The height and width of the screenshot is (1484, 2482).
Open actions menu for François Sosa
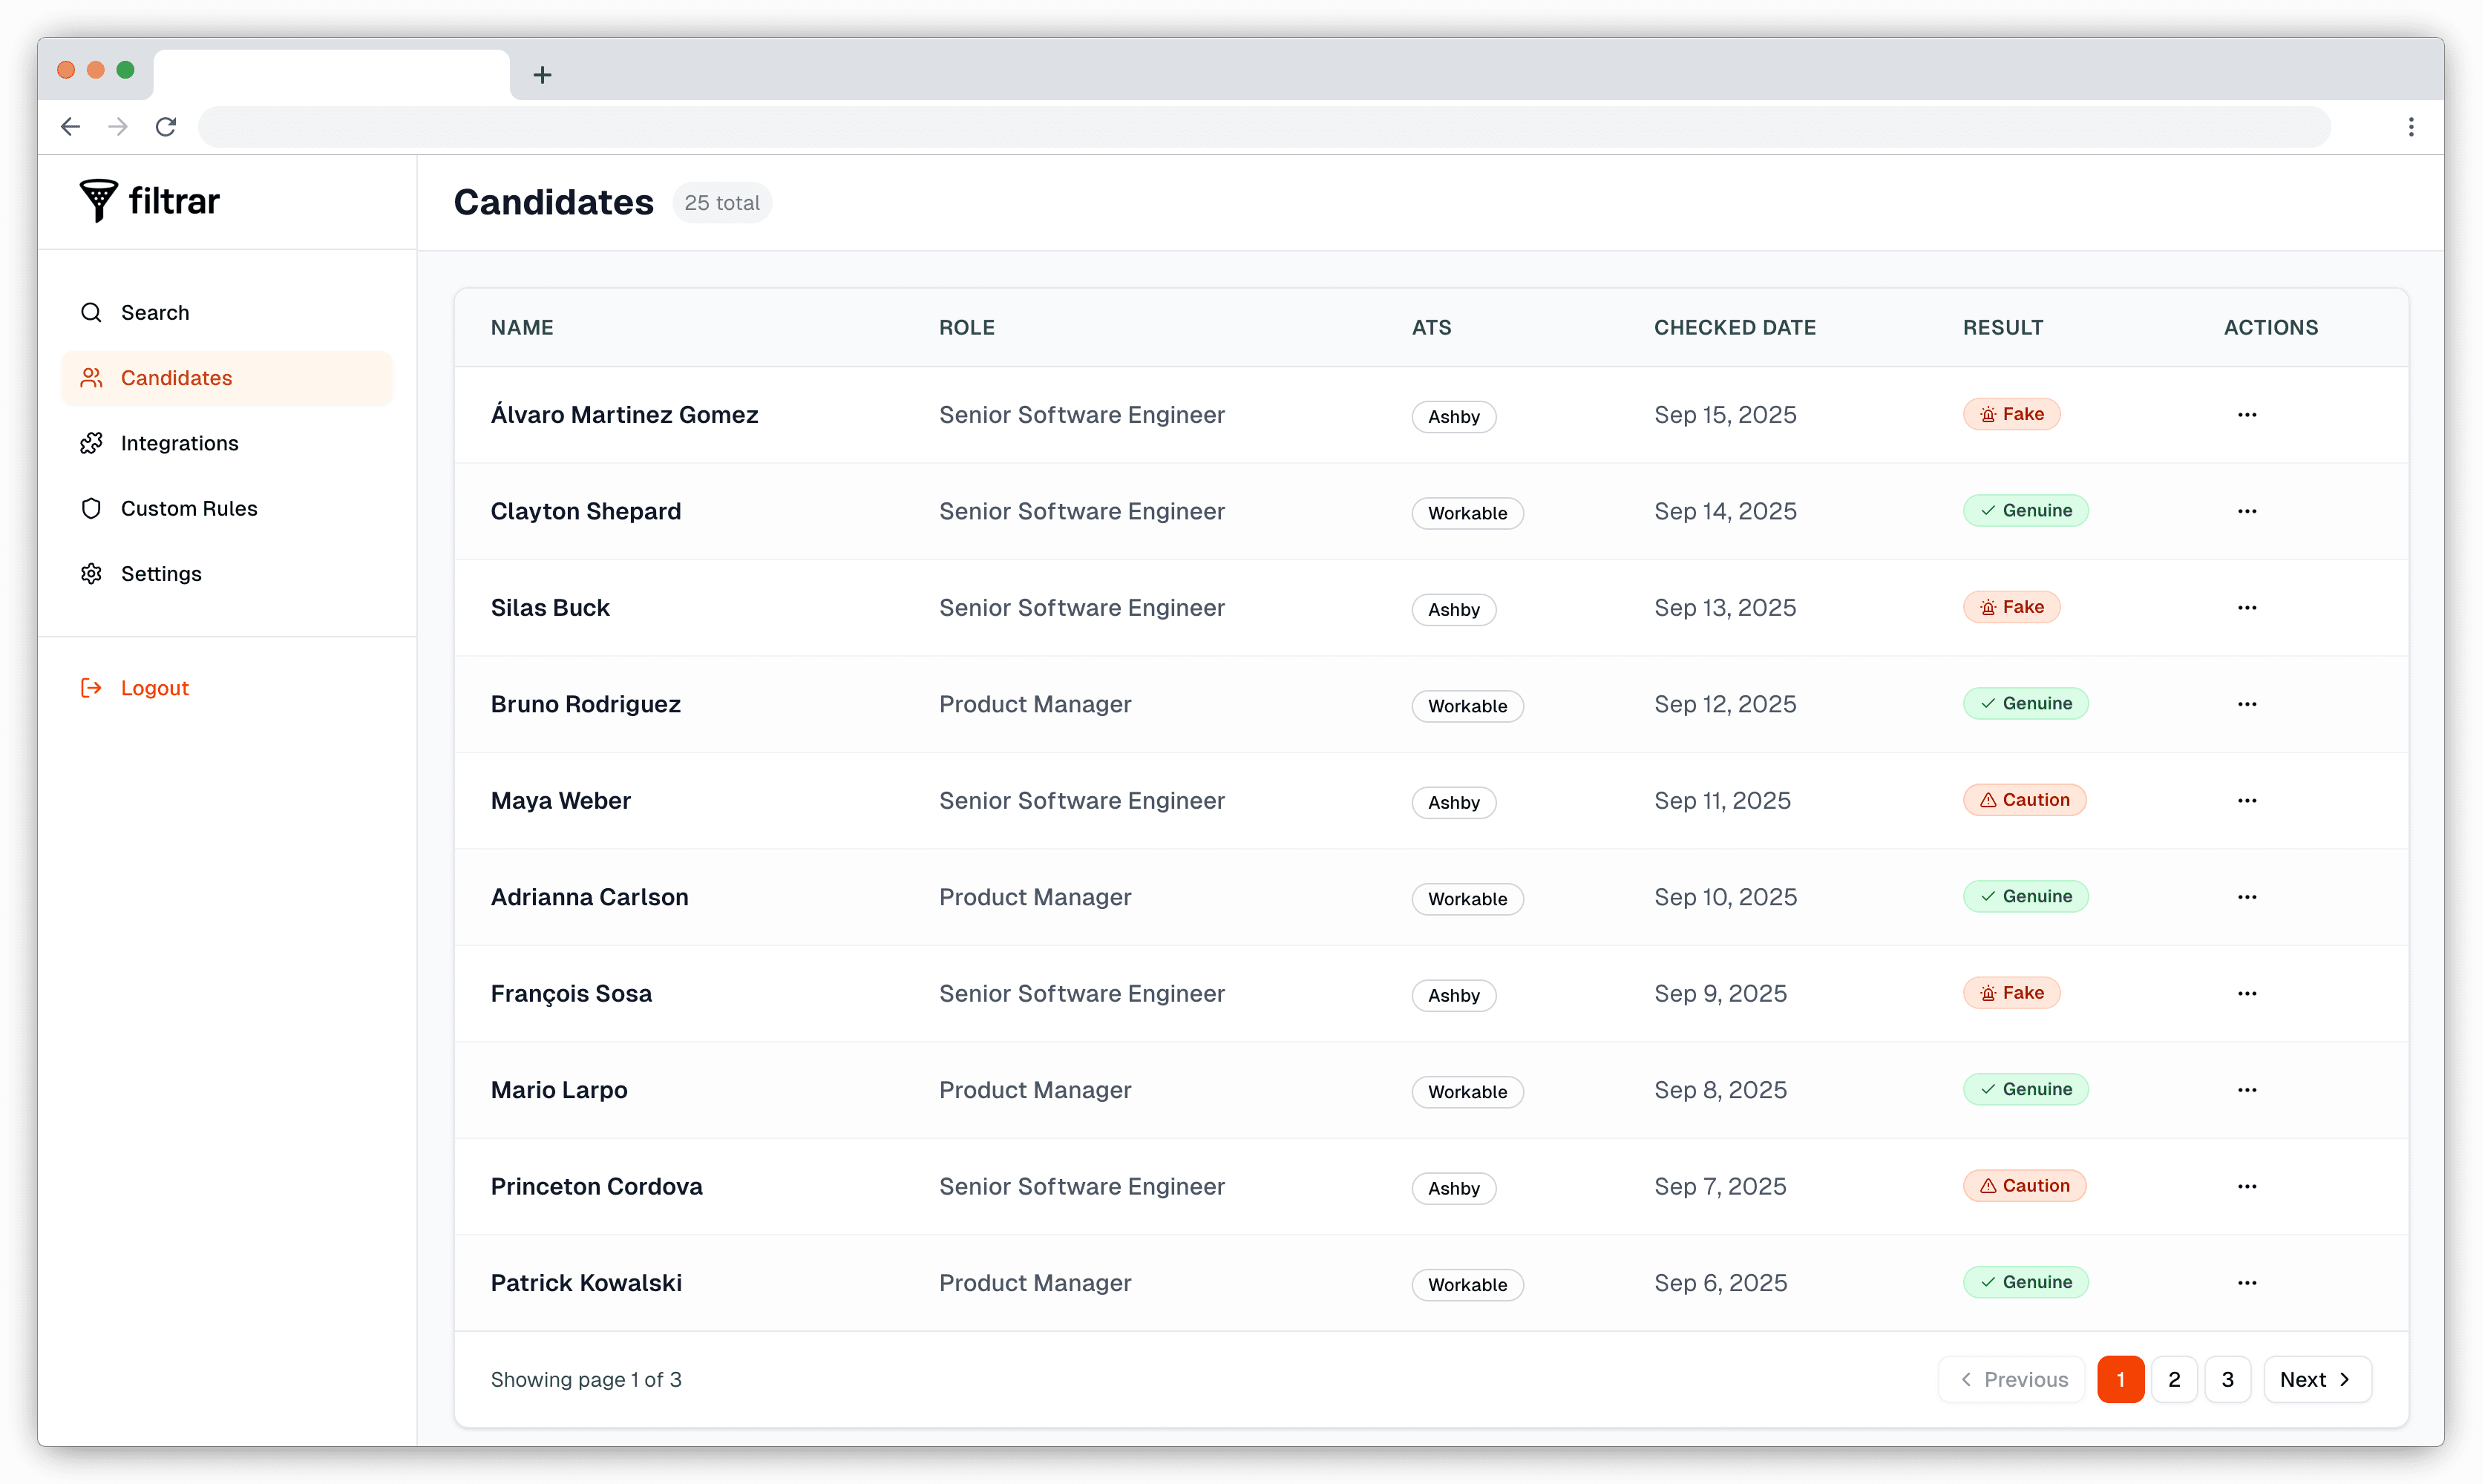pyautogui.click(x=2247, y=994)
